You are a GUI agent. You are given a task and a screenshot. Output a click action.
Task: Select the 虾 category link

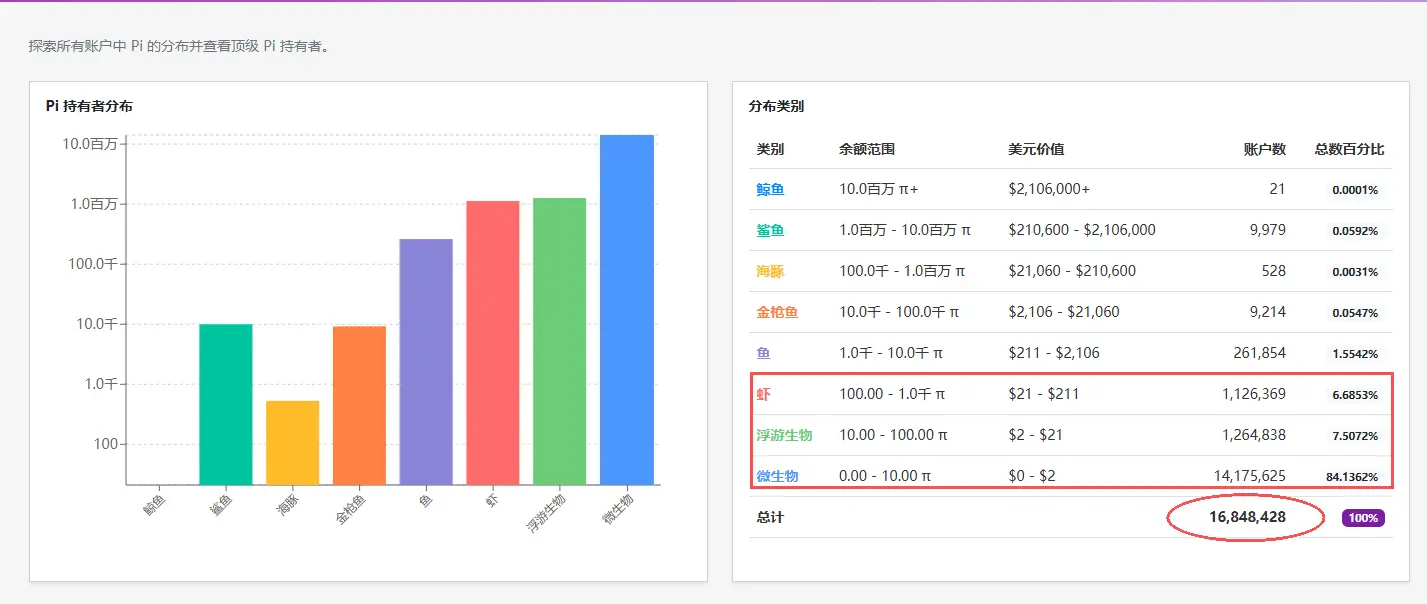click(763, 394)
